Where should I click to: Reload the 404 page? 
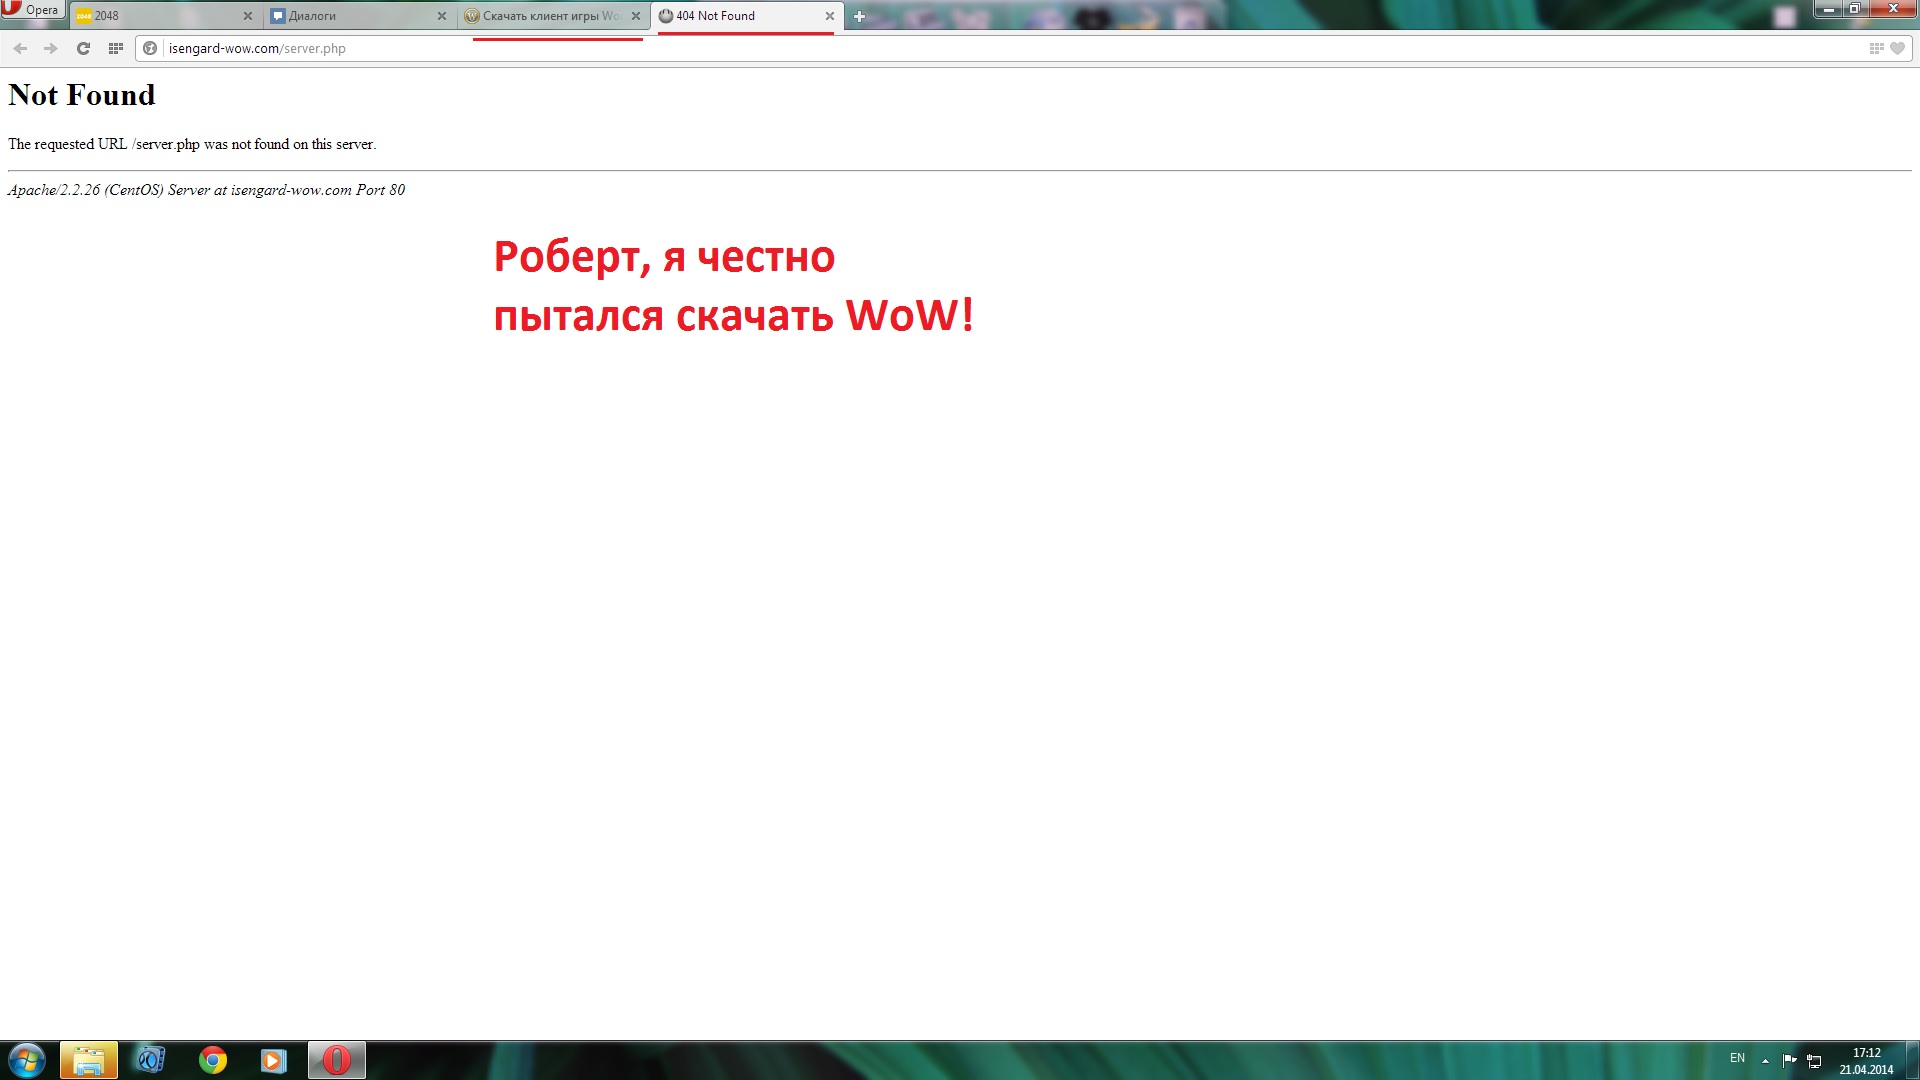pyautogui.click(x=83, y=48)
